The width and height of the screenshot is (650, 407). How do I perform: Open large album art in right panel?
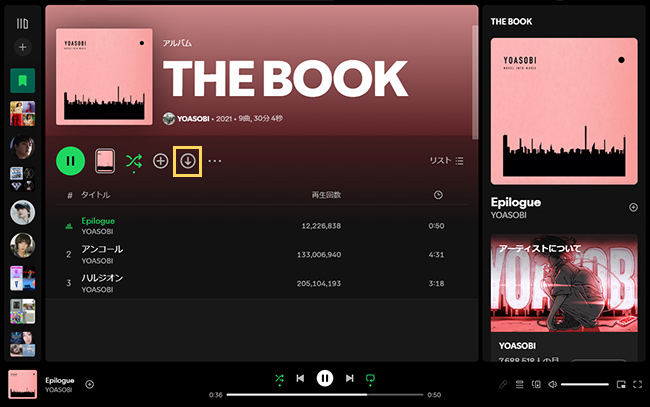(564, 111)
